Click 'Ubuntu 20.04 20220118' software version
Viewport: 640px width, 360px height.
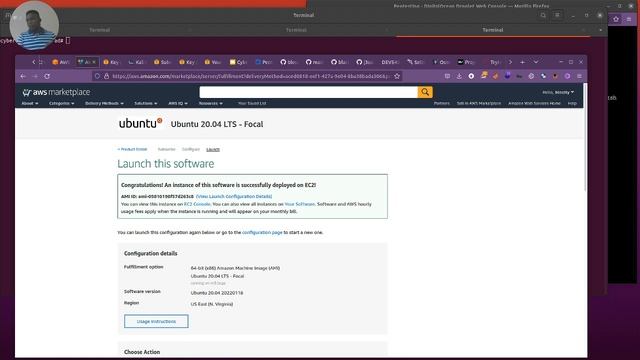(217, 293)
